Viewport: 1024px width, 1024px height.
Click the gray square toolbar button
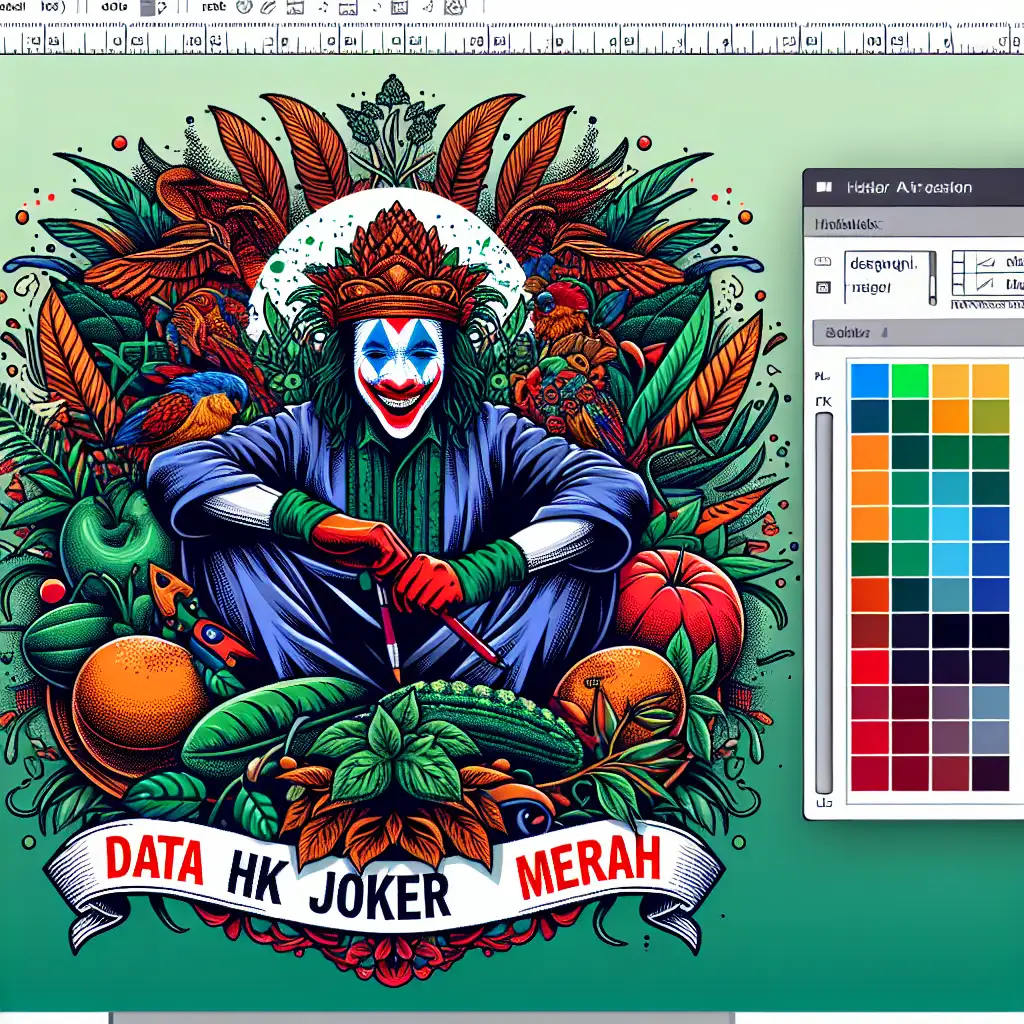pos(148,8)
